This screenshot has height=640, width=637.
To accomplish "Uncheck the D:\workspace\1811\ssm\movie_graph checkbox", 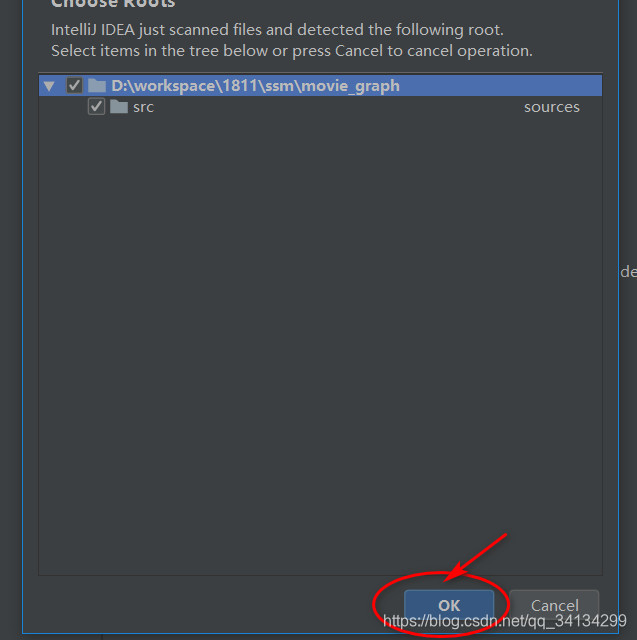I will click(74, 86).
